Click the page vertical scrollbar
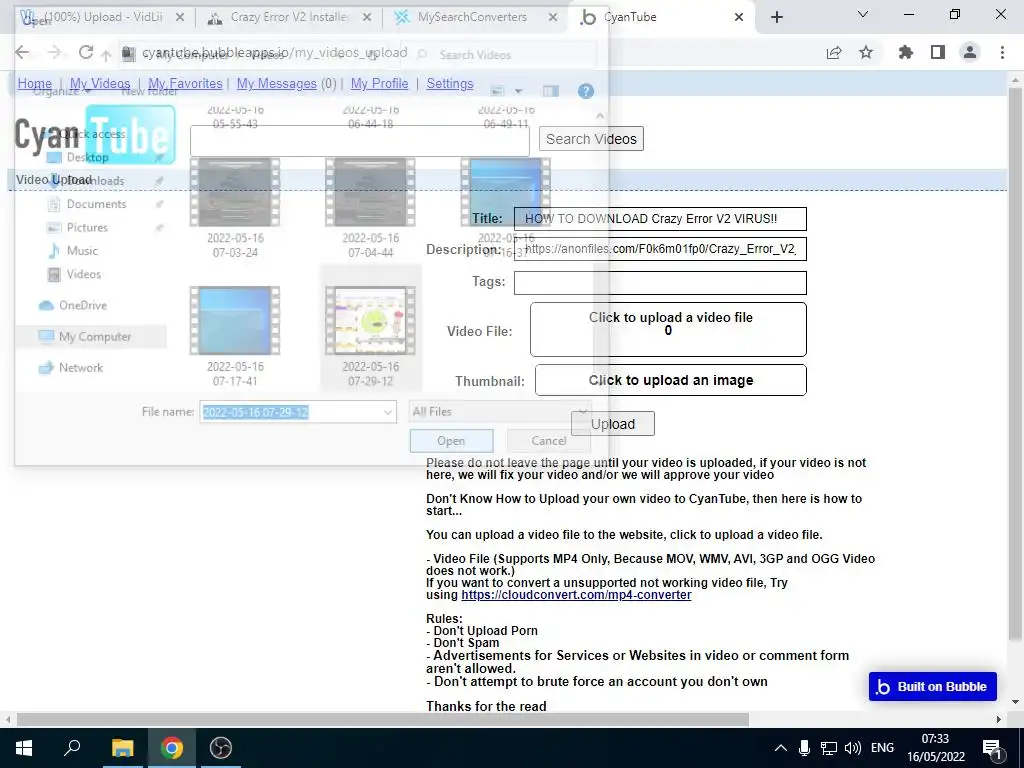 pos(1015,362)
